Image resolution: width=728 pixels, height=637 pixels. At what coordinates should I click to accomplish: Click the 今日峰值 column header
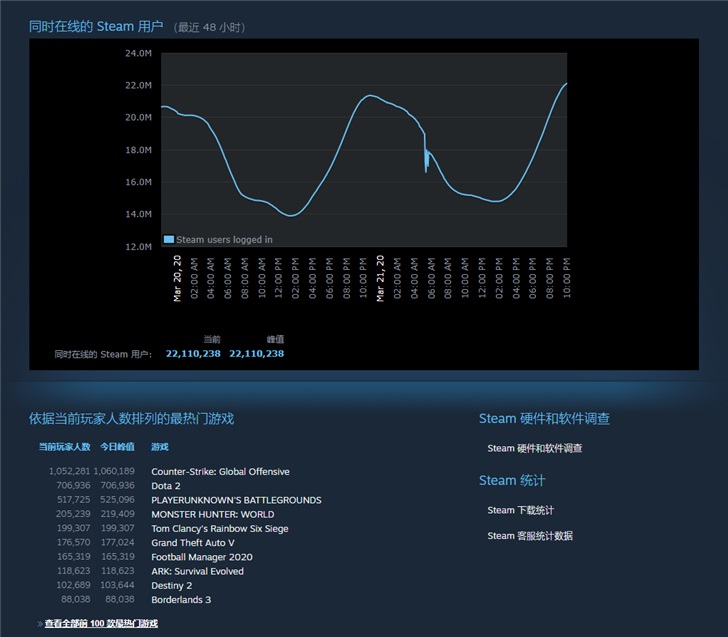pos(117,447)
